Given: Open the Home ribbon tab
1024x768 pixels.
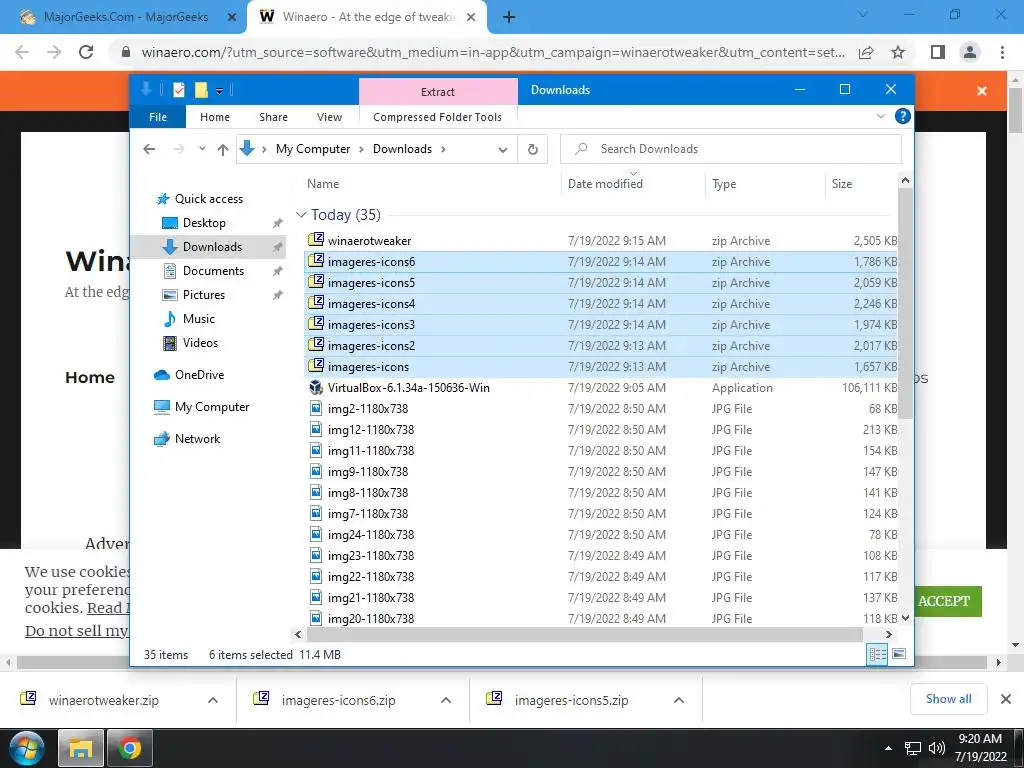Looking at the screenshot, I should pyautogui.click(x=215, y=117).
